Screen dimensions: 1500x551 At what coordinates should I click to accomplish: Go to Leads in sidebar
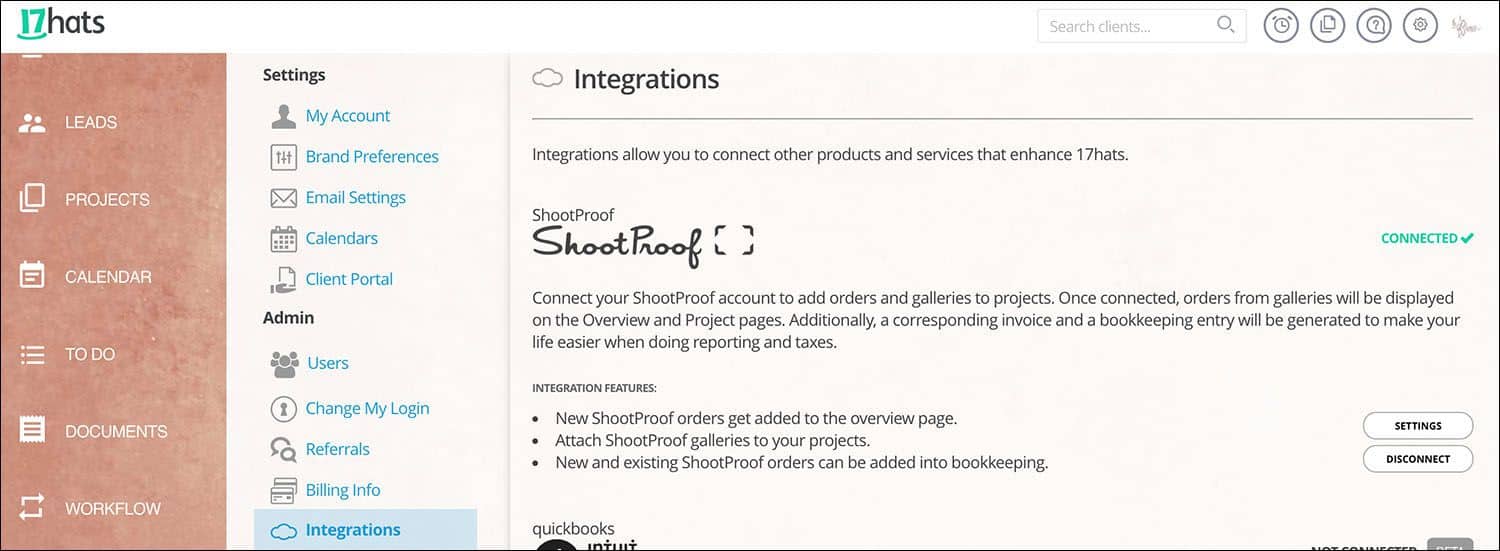pos(90,123)
